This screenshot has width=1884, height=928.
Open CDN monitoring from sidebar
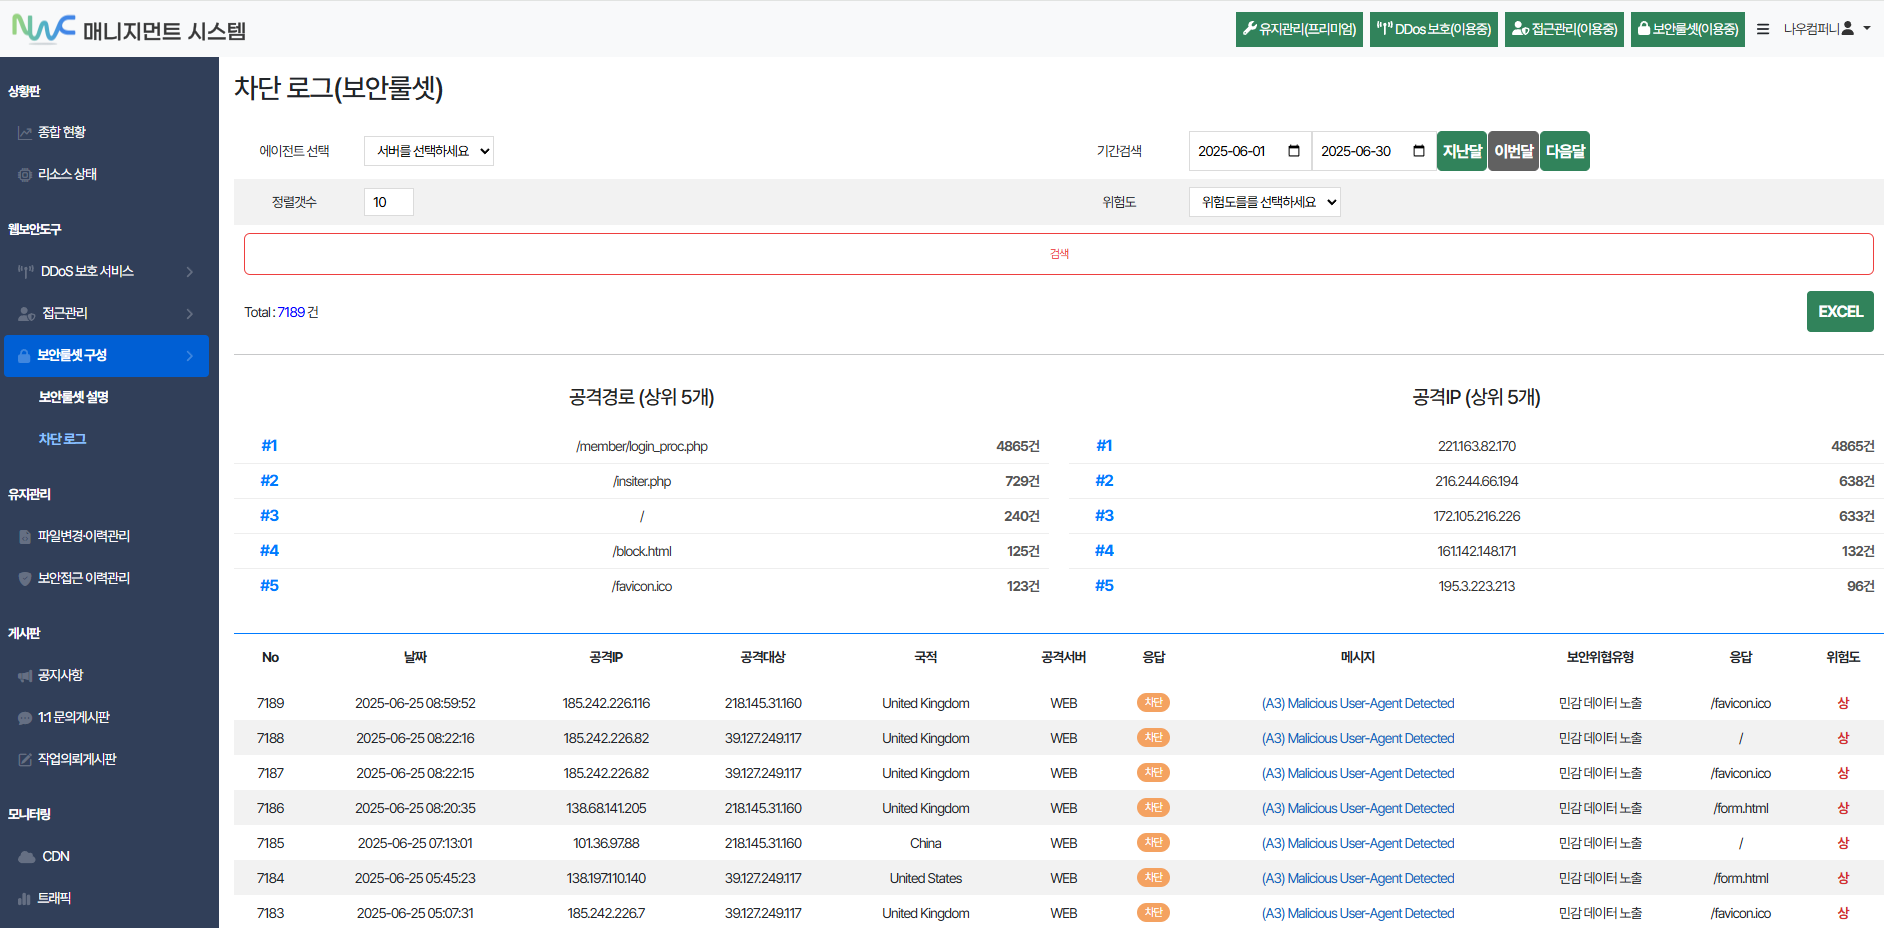point(56,856)
